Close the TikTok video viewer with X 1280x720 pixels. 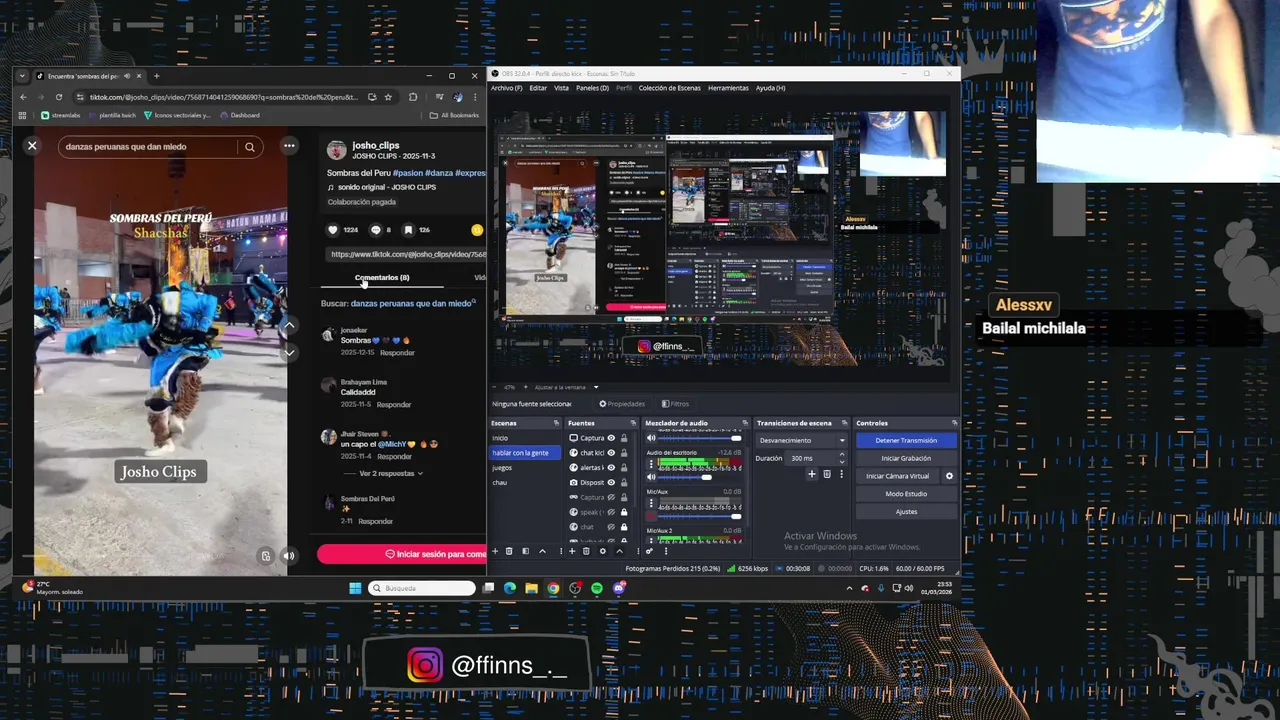(32, 146)
